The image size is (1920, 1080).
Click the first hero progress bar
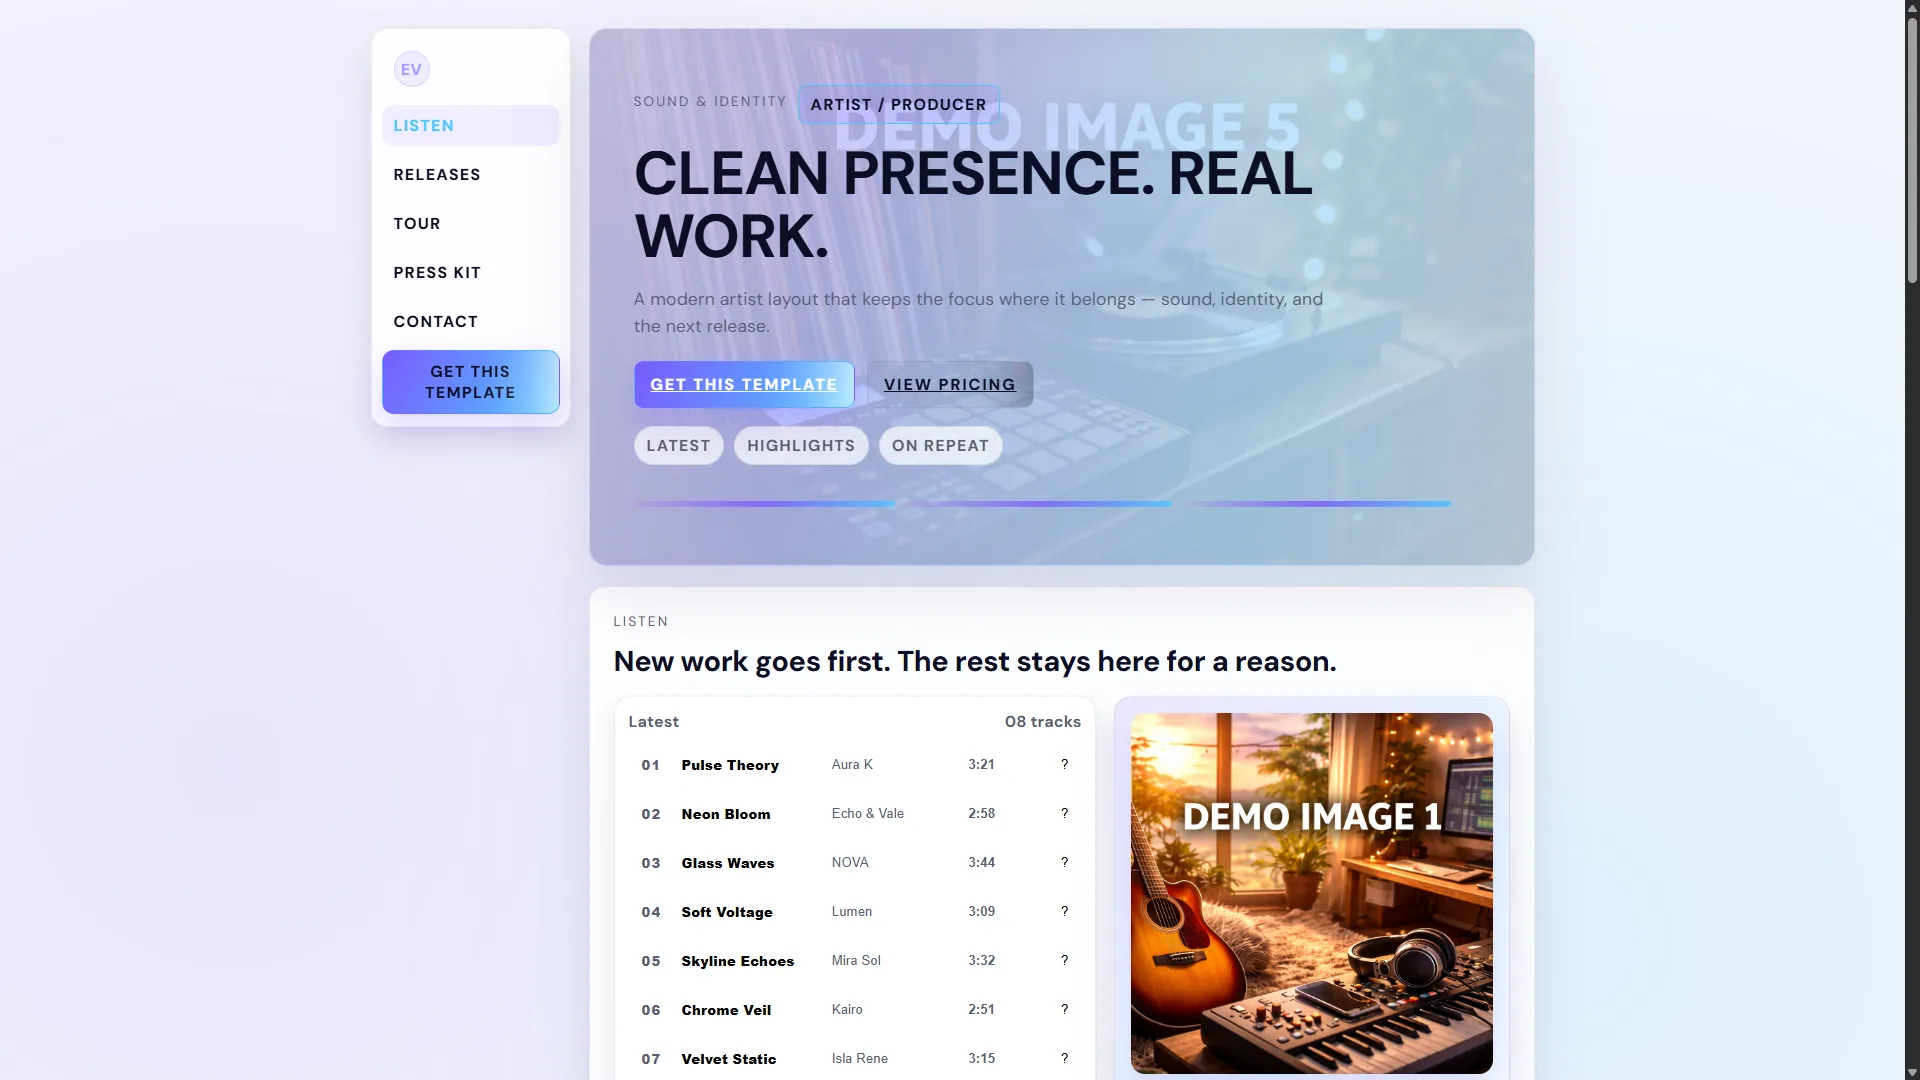coord(764,504)
